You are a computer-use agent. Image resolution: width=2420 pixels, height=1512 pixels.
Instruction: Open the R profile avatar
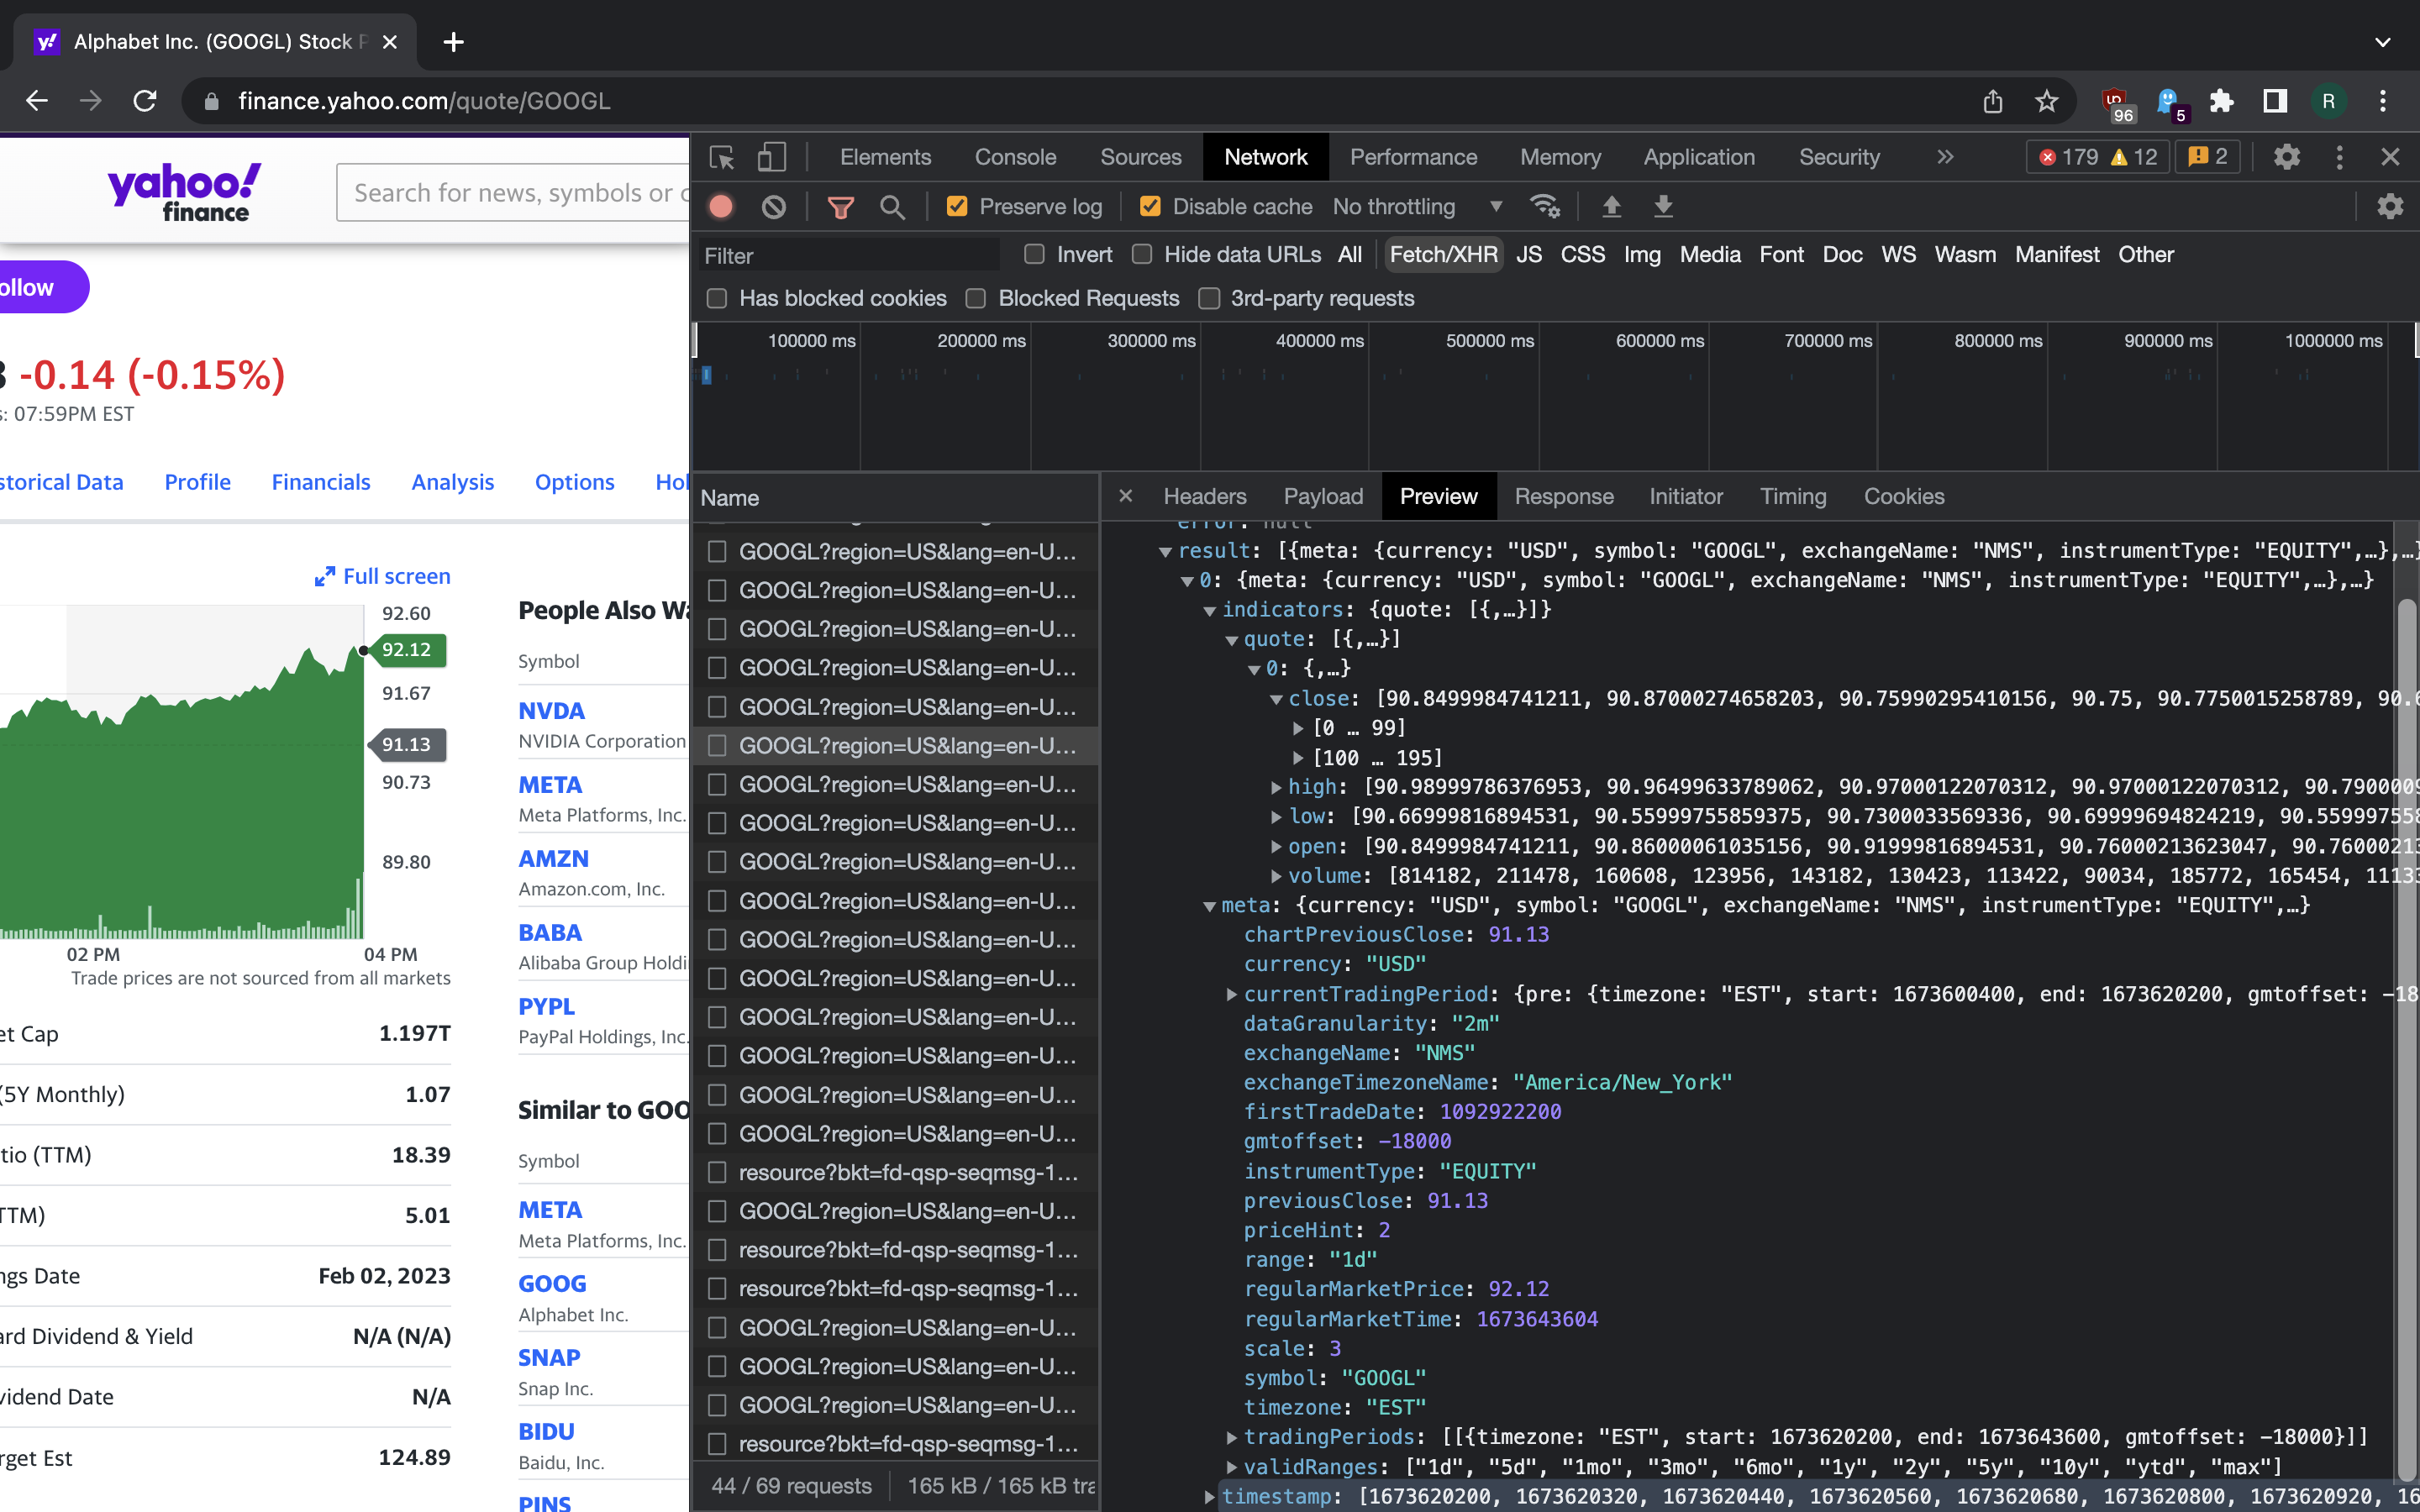pyautogui.click(x=2328, y=101)
